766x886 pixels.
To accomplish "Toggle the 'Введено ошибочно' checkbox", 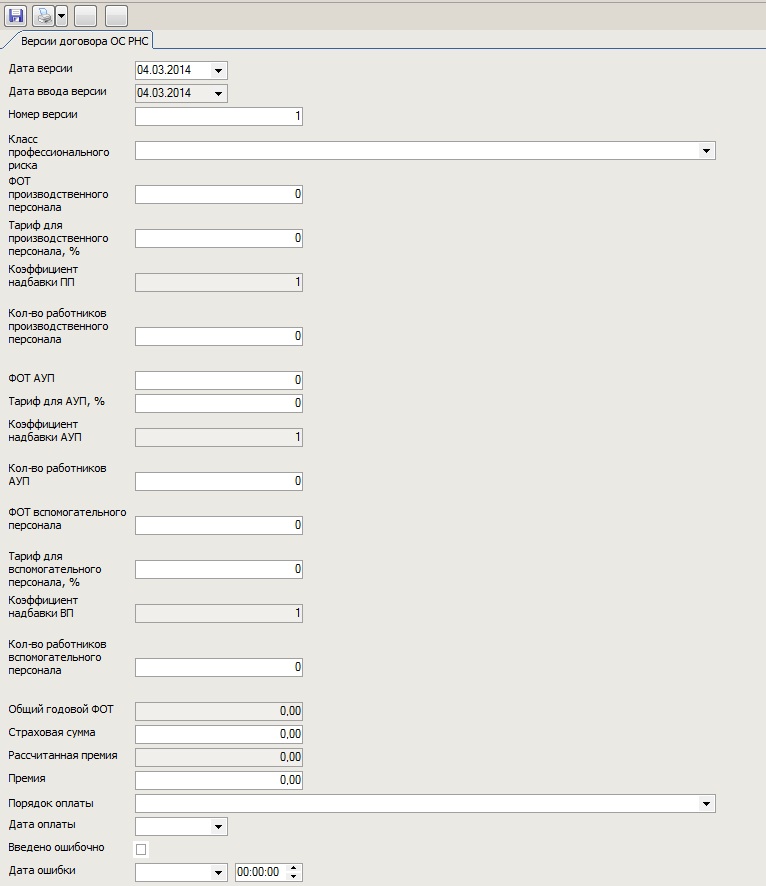I will coord(141,849).
